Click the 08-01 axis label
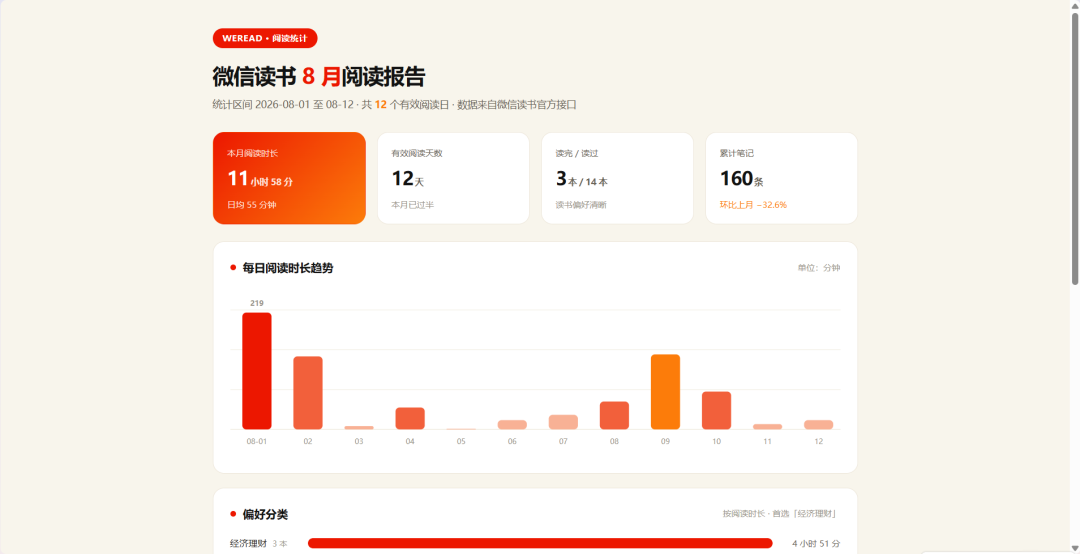Viewport: 1080px width, 554px height. coord(257,442)
